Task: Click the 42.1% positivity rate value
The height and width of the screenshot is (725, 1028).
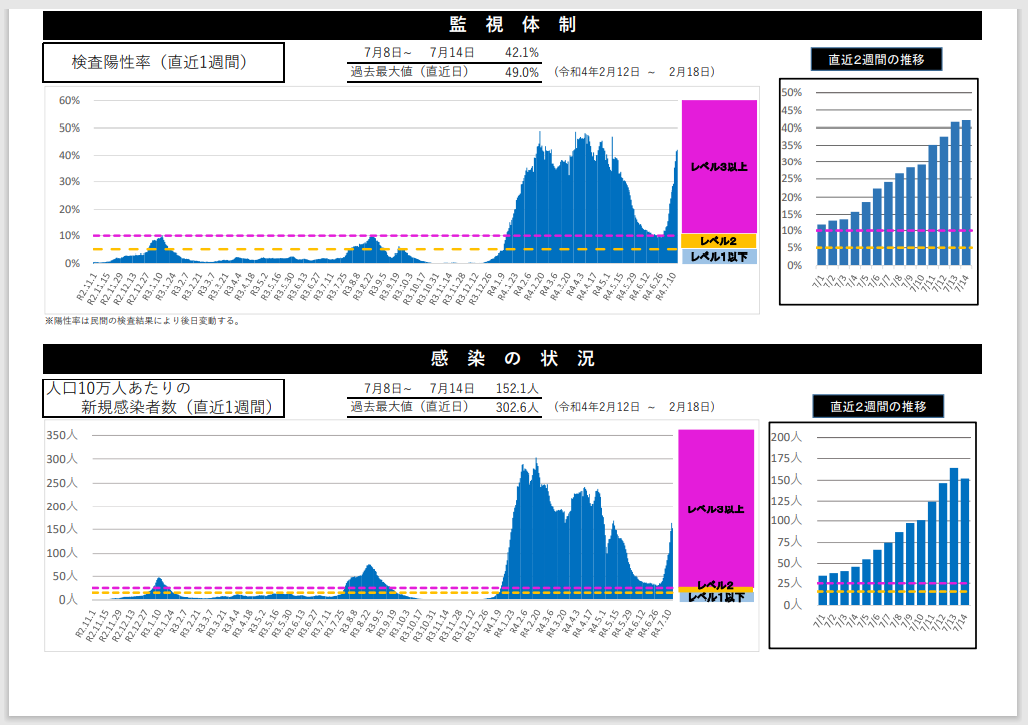Action: tap(522, 52)
